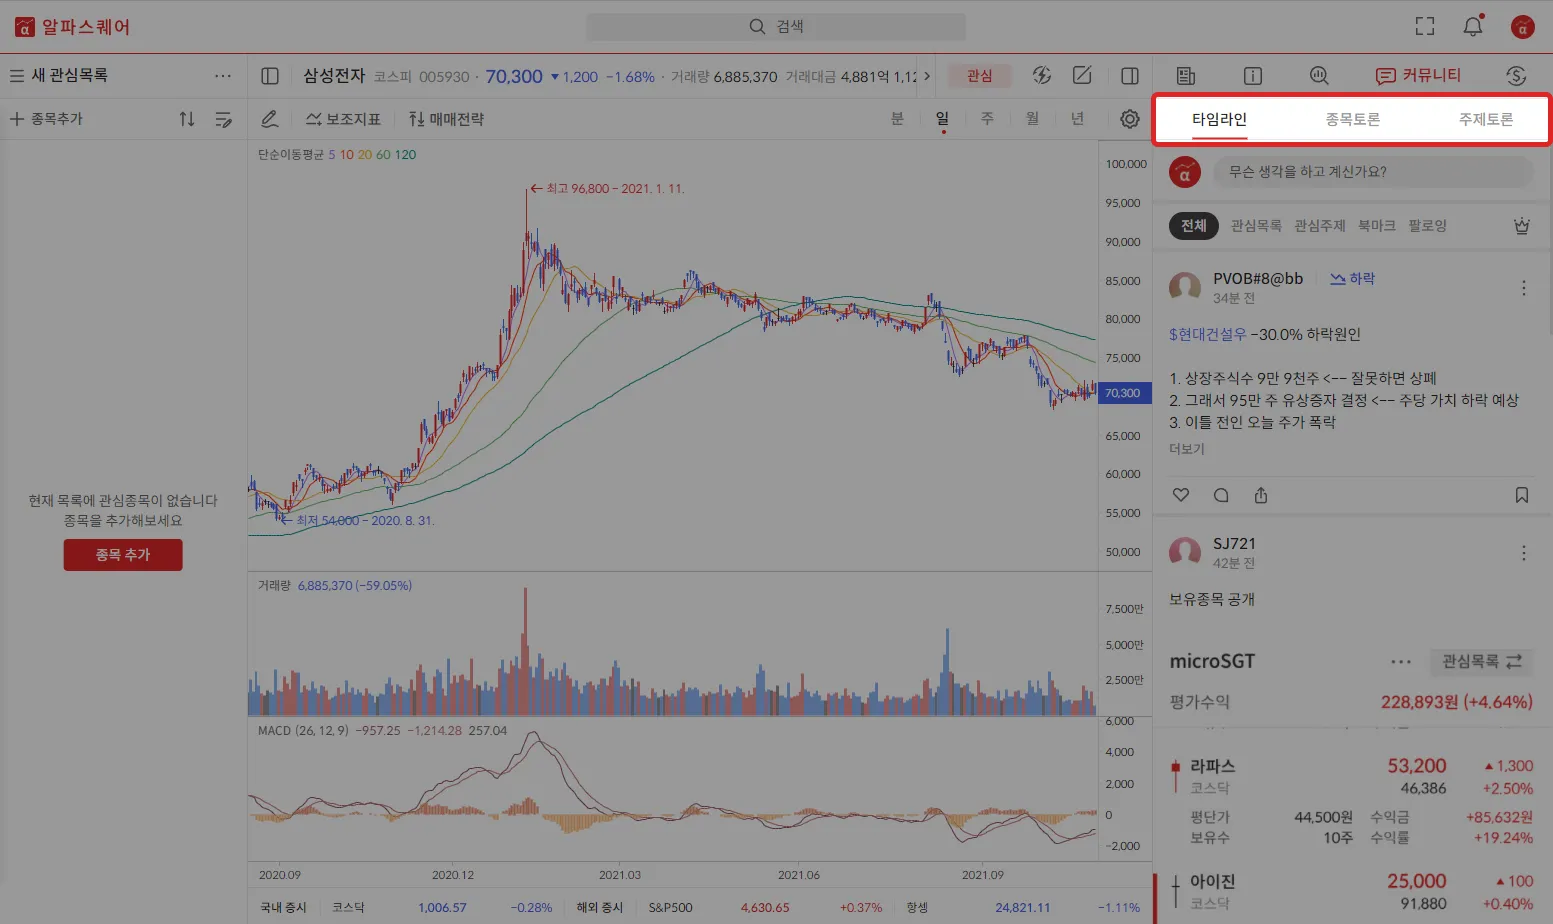1553x924 pixels.
Task: Switch to the 커뮤니티 panel
Action: (1418, 76)
